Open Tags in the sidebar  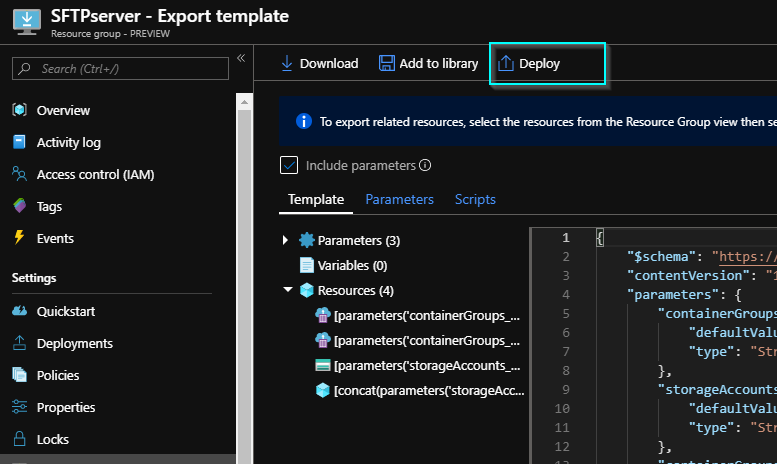pyautogui.click(x=49, y=207)
